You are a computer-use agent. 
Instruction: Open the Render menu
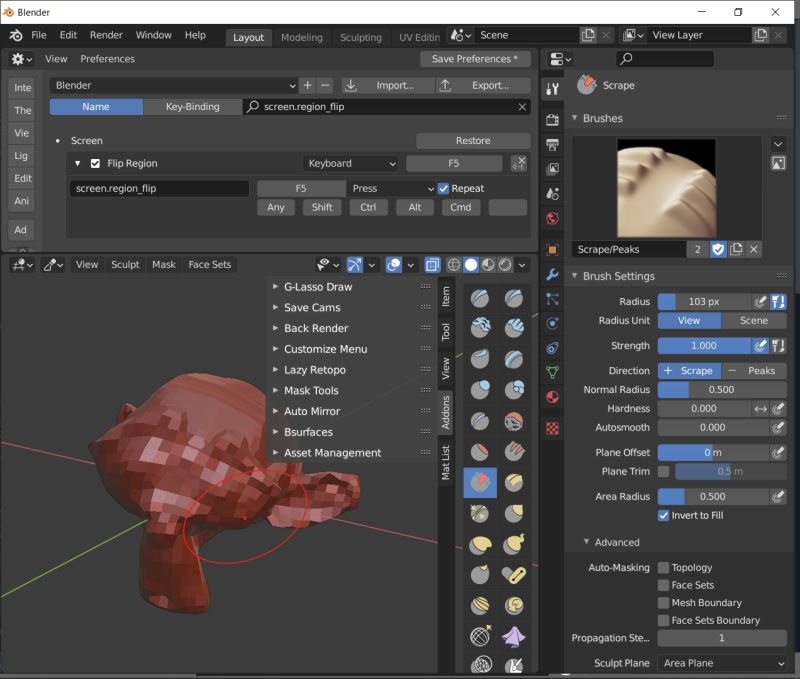tap(106, 34)
